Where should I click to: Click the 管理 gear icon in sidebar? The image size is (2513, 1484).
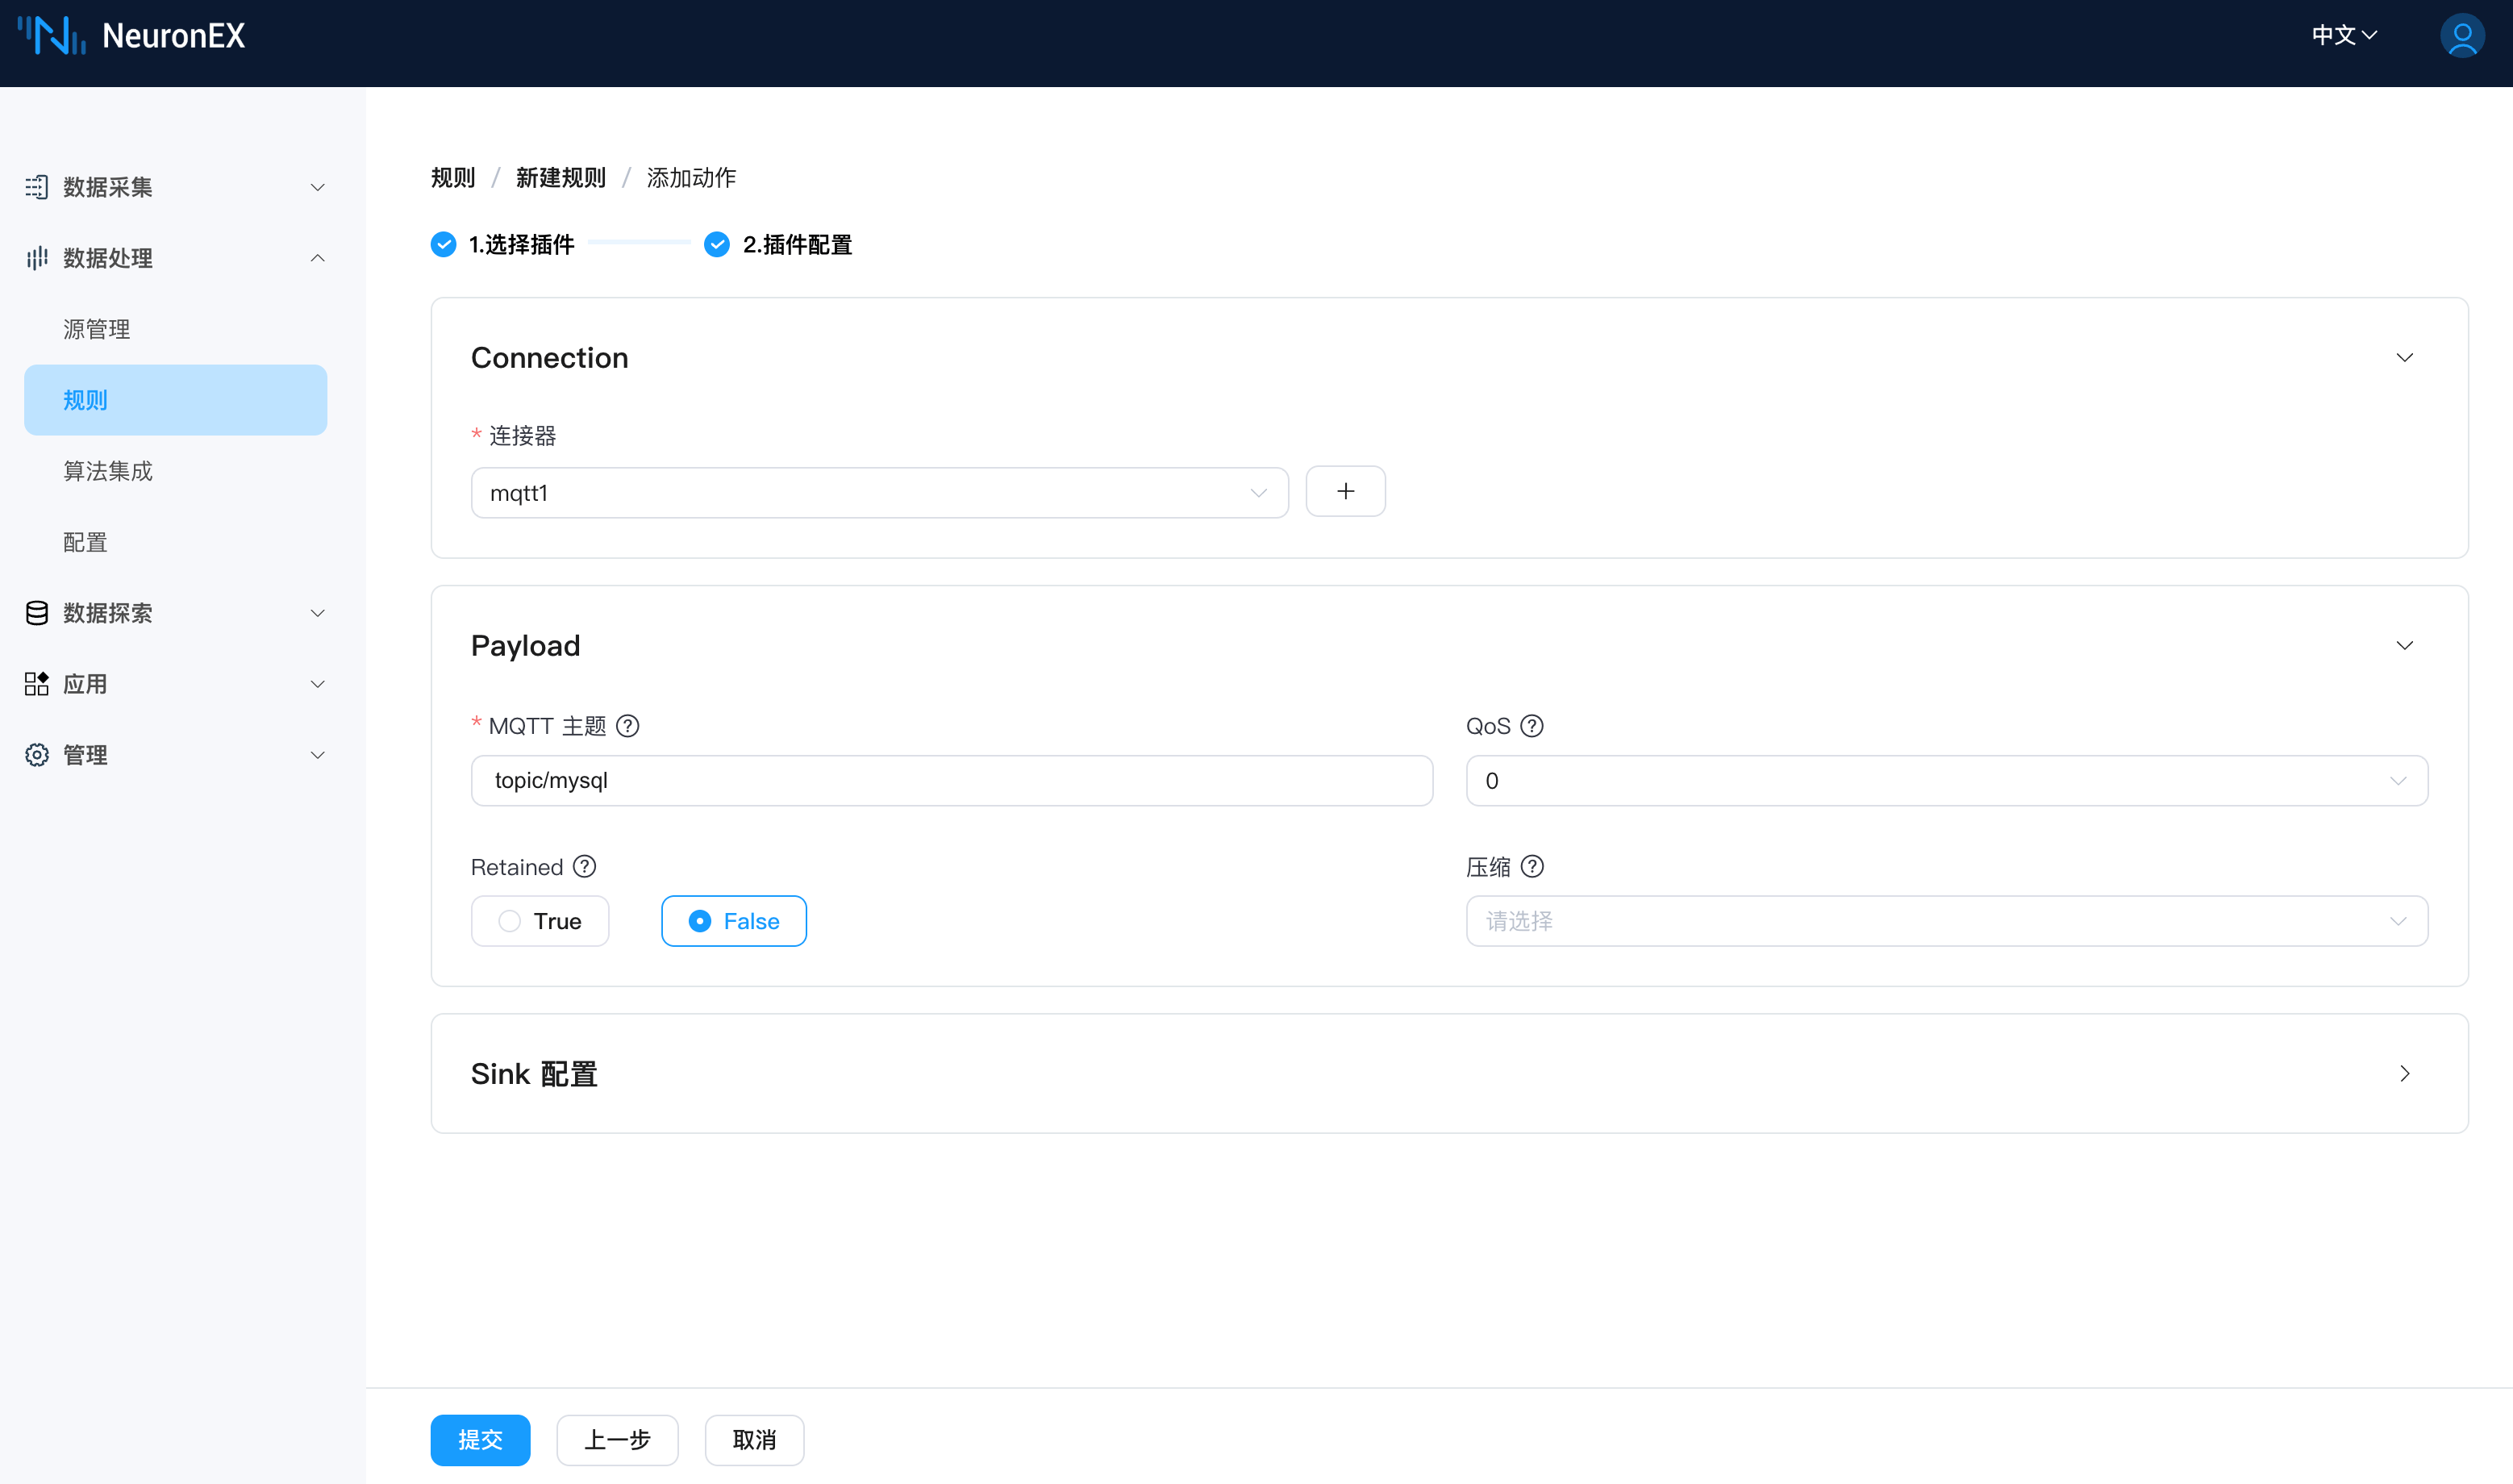pos(37,755)
